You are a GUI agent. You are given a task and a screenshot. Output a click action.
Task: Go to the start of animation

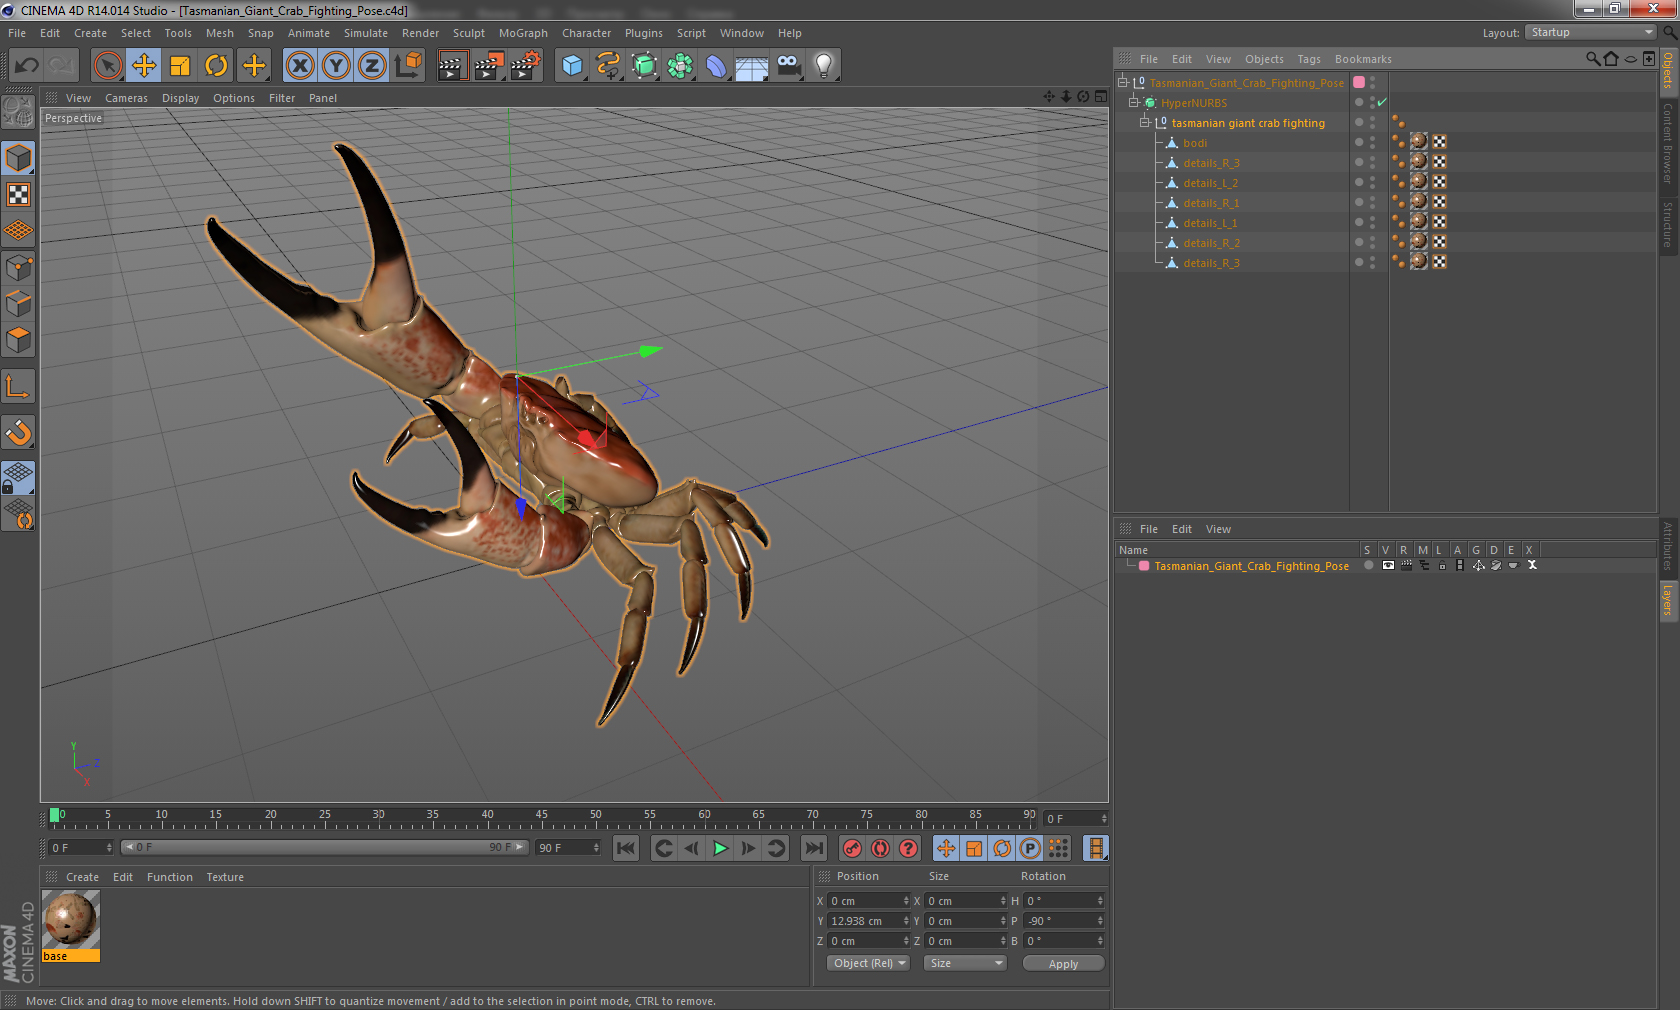pyautogui.click(x=626, y=848)
